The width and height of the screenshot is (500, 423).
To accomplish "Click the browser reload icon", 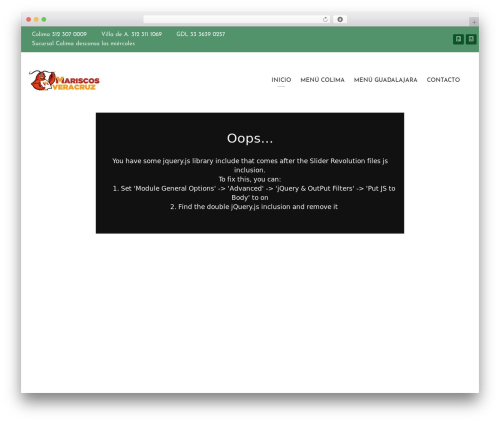I will 325,19.
